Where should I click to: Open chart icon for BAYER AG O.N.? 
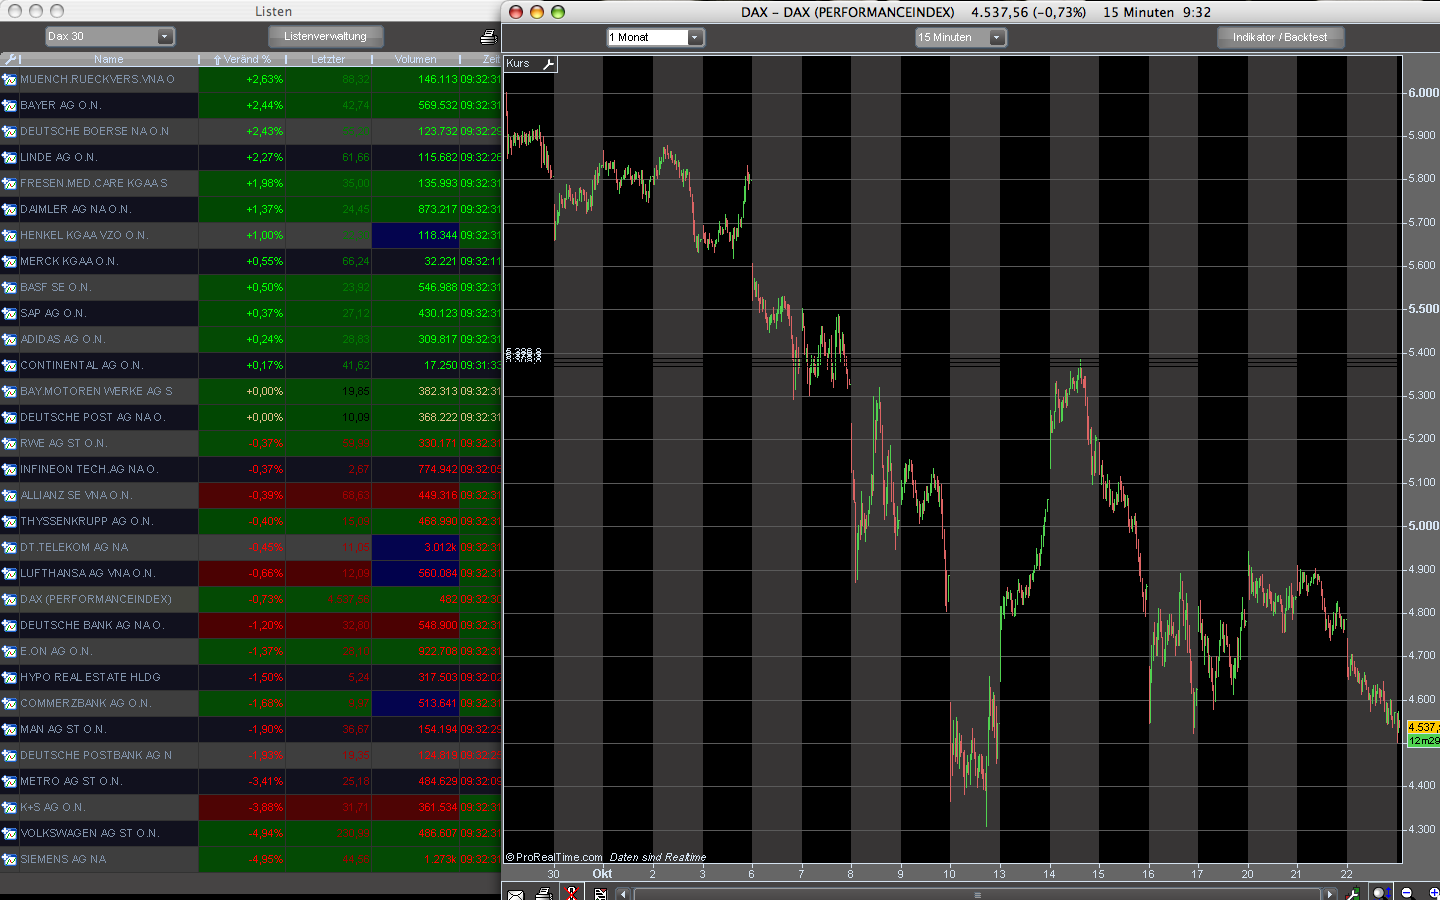click(x=9, y=105)
